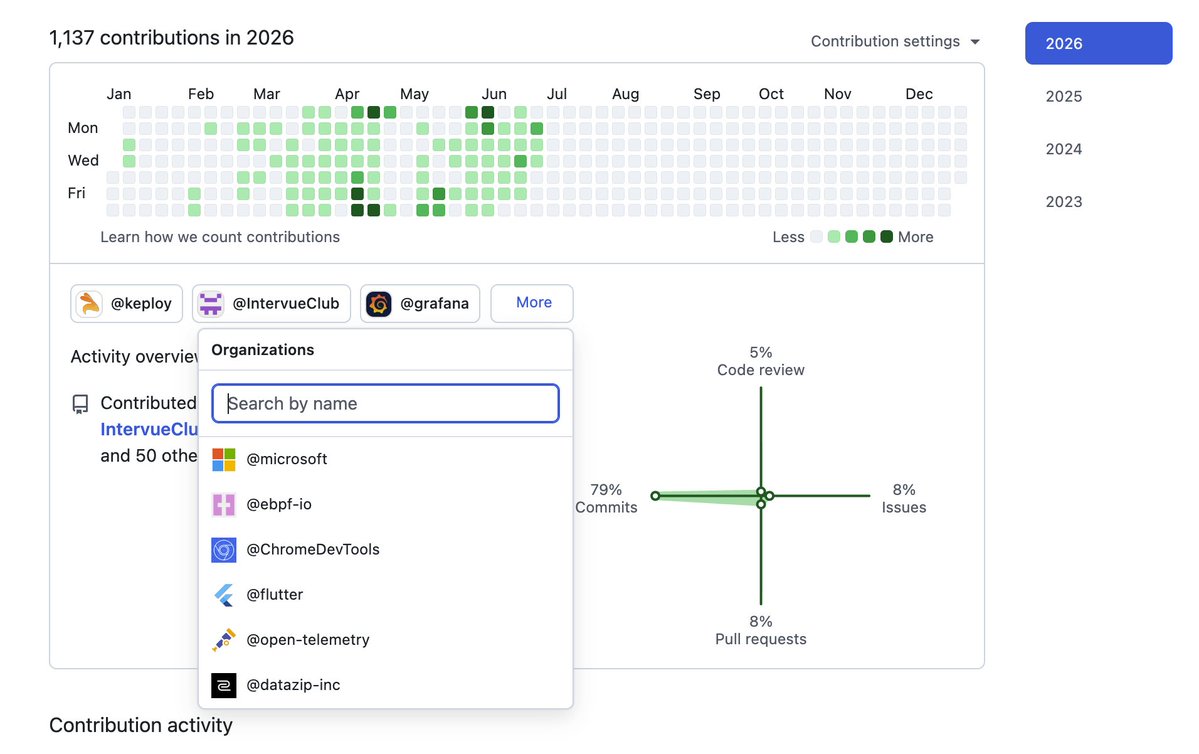Filter activity by @keploy organization
The height and width of the screenshot is (754, 1199).
(x=126, y=304)
